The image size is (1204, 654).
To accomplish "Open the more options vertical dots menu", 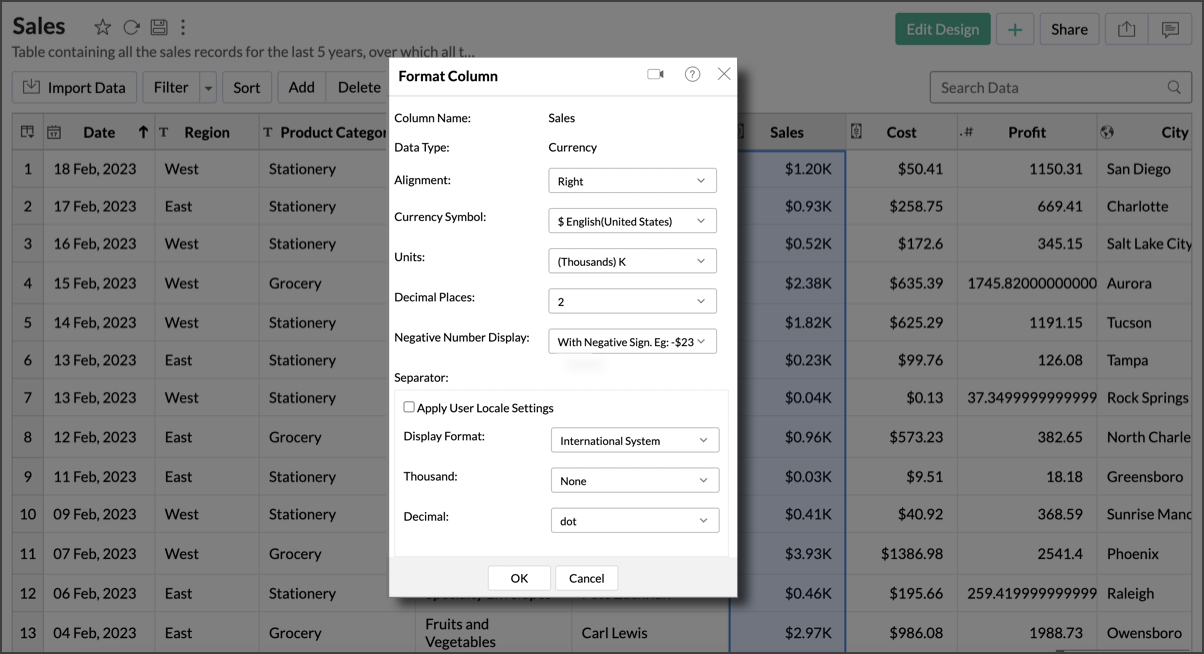I will tap(183, 28).
